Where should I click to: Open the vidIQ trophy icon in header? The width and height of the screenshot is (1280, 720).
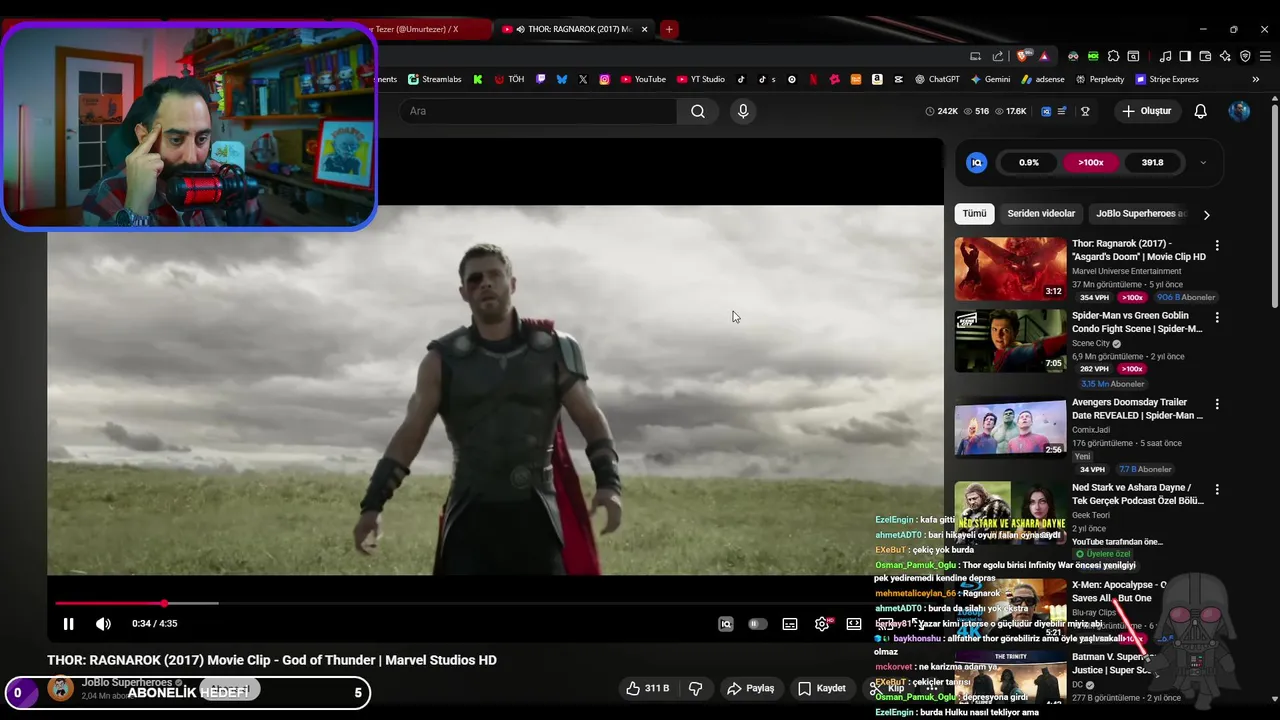1085,111
